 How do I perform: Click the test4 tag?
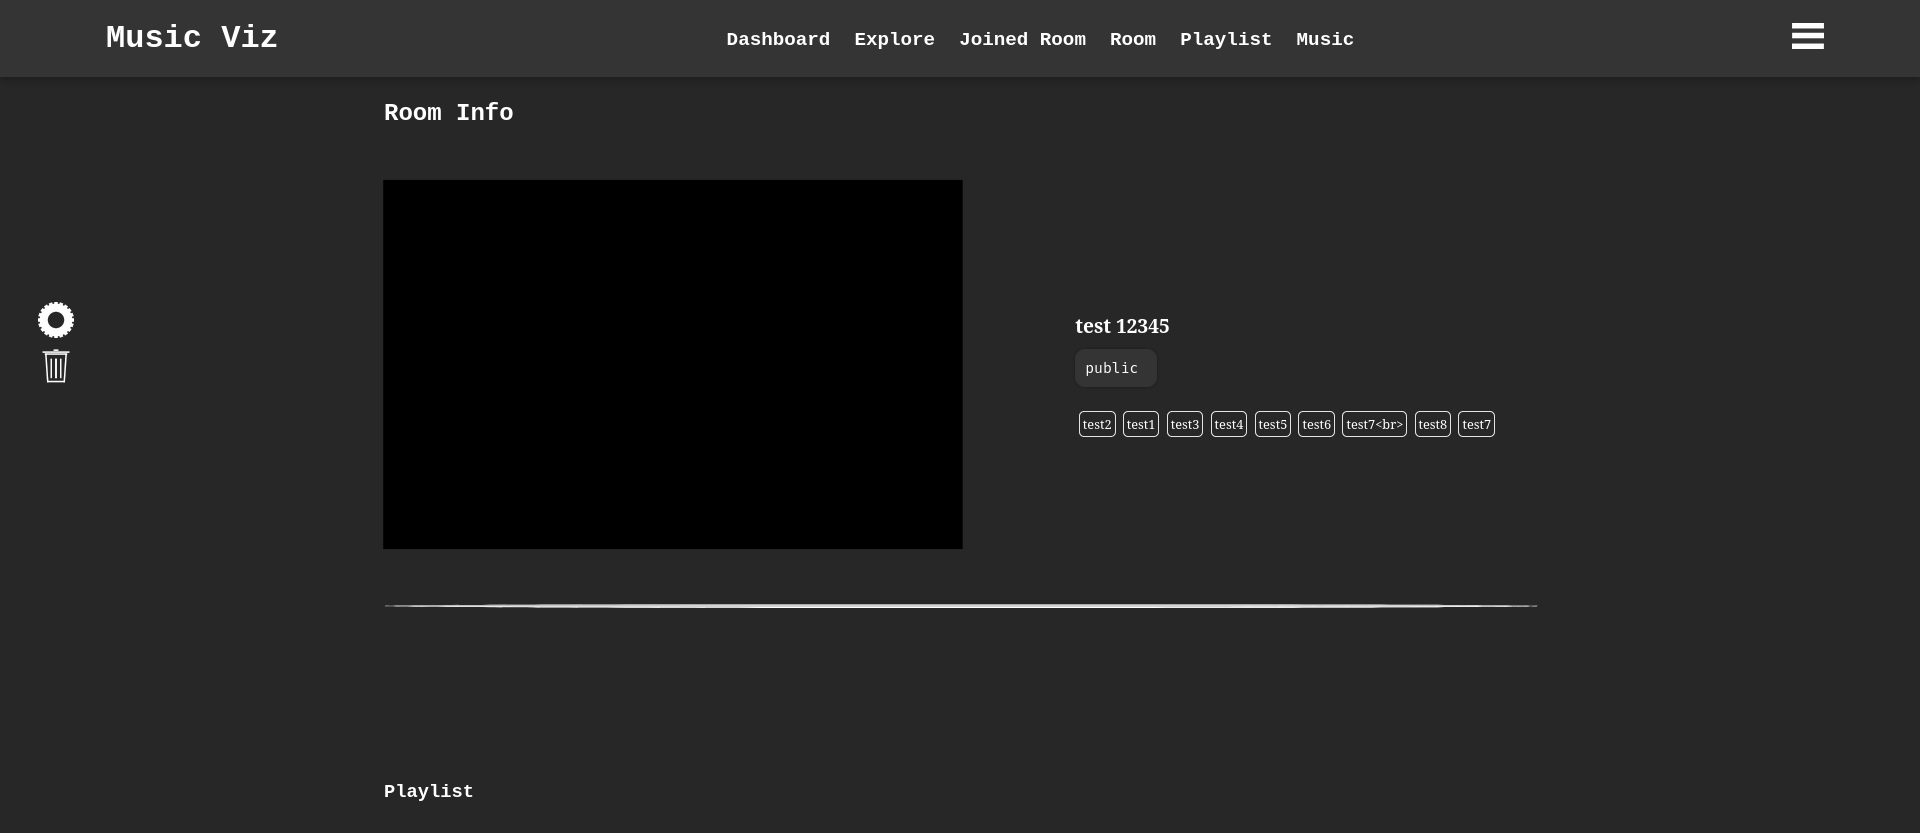[x=1229, y=424]
